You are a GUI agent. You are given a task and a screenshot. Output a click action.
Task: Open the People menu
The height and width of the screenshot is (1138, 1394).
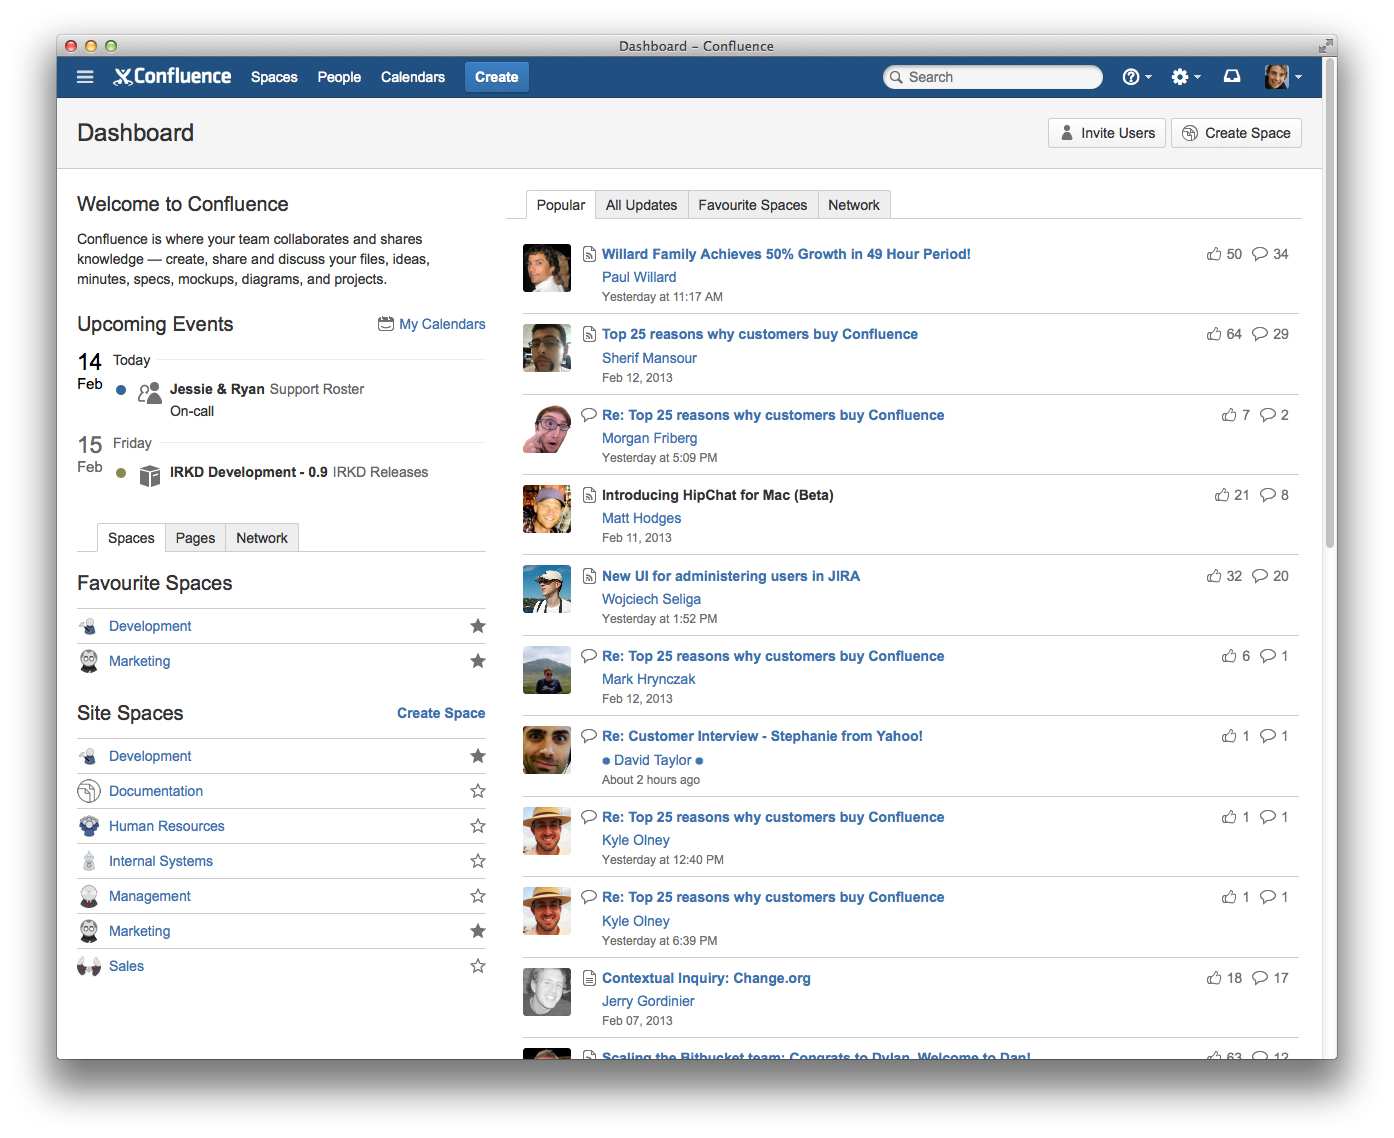pyautogui.click(x=339, y=77)
